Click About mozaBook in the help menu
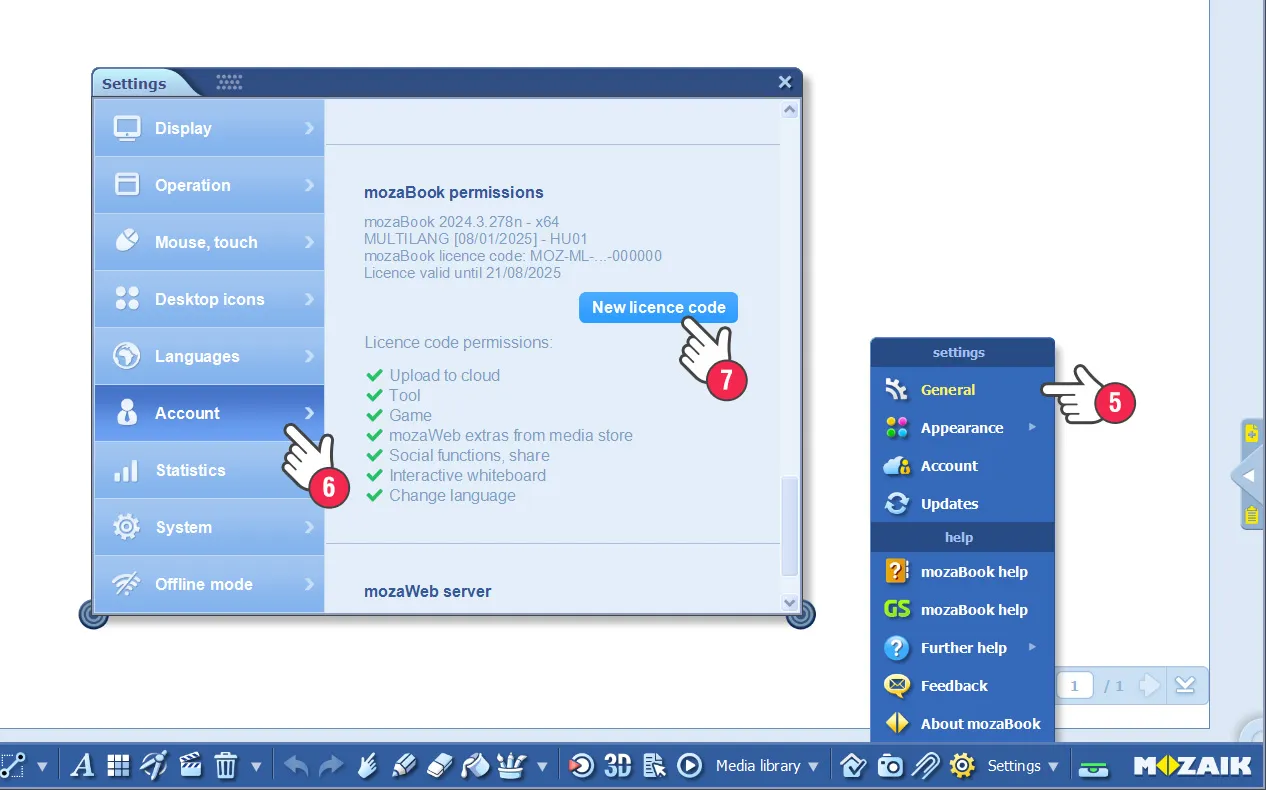The width and height of the screenshot is (1266, 790). (980, 724)
